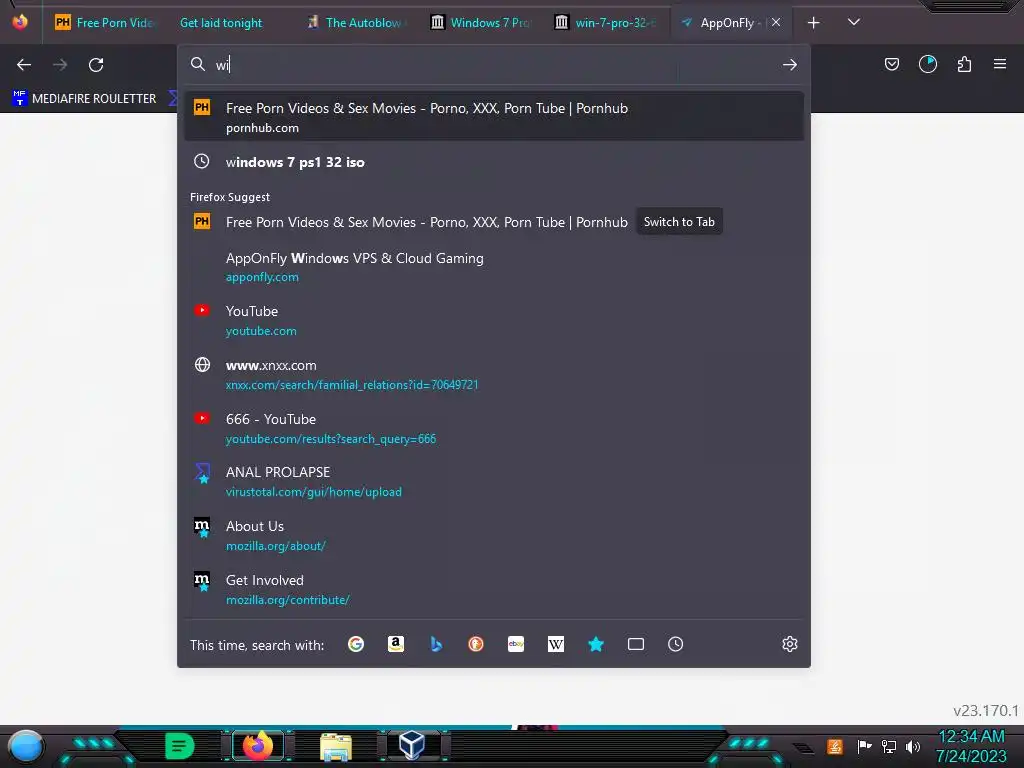Viewport: 1024px width, 768px height.
Task: Click the Firefox taskbar button
Action: pyautogui.click(x=257, y=746)
